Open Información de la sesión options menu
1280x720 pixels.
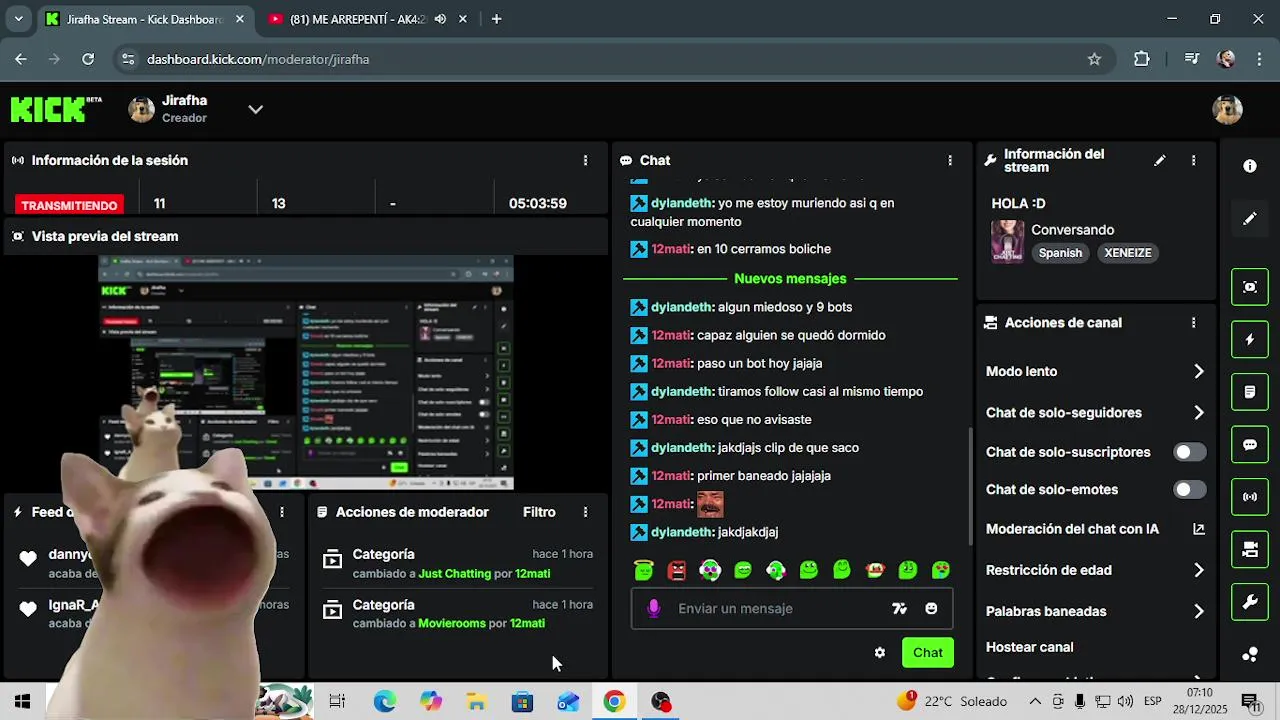585,160
